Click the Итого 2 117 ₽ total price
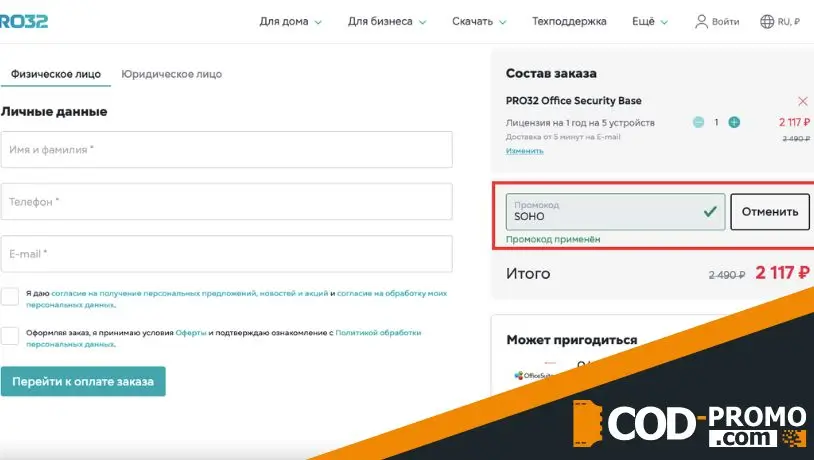The height and width of the screenshot is (460, 814). [782, 273]
